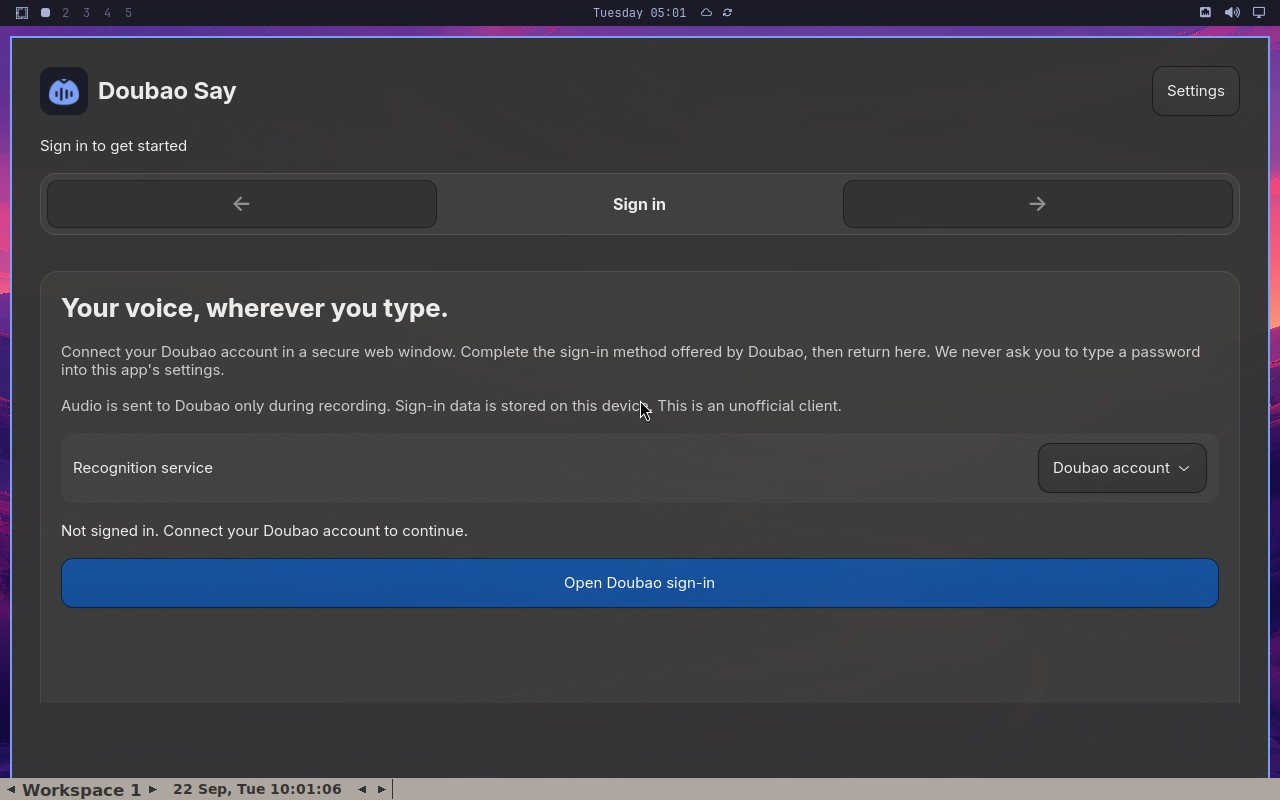Switch to active workspace 1 indicator dot
Screen dimensions: 1280x800
[x=45, y=13]
